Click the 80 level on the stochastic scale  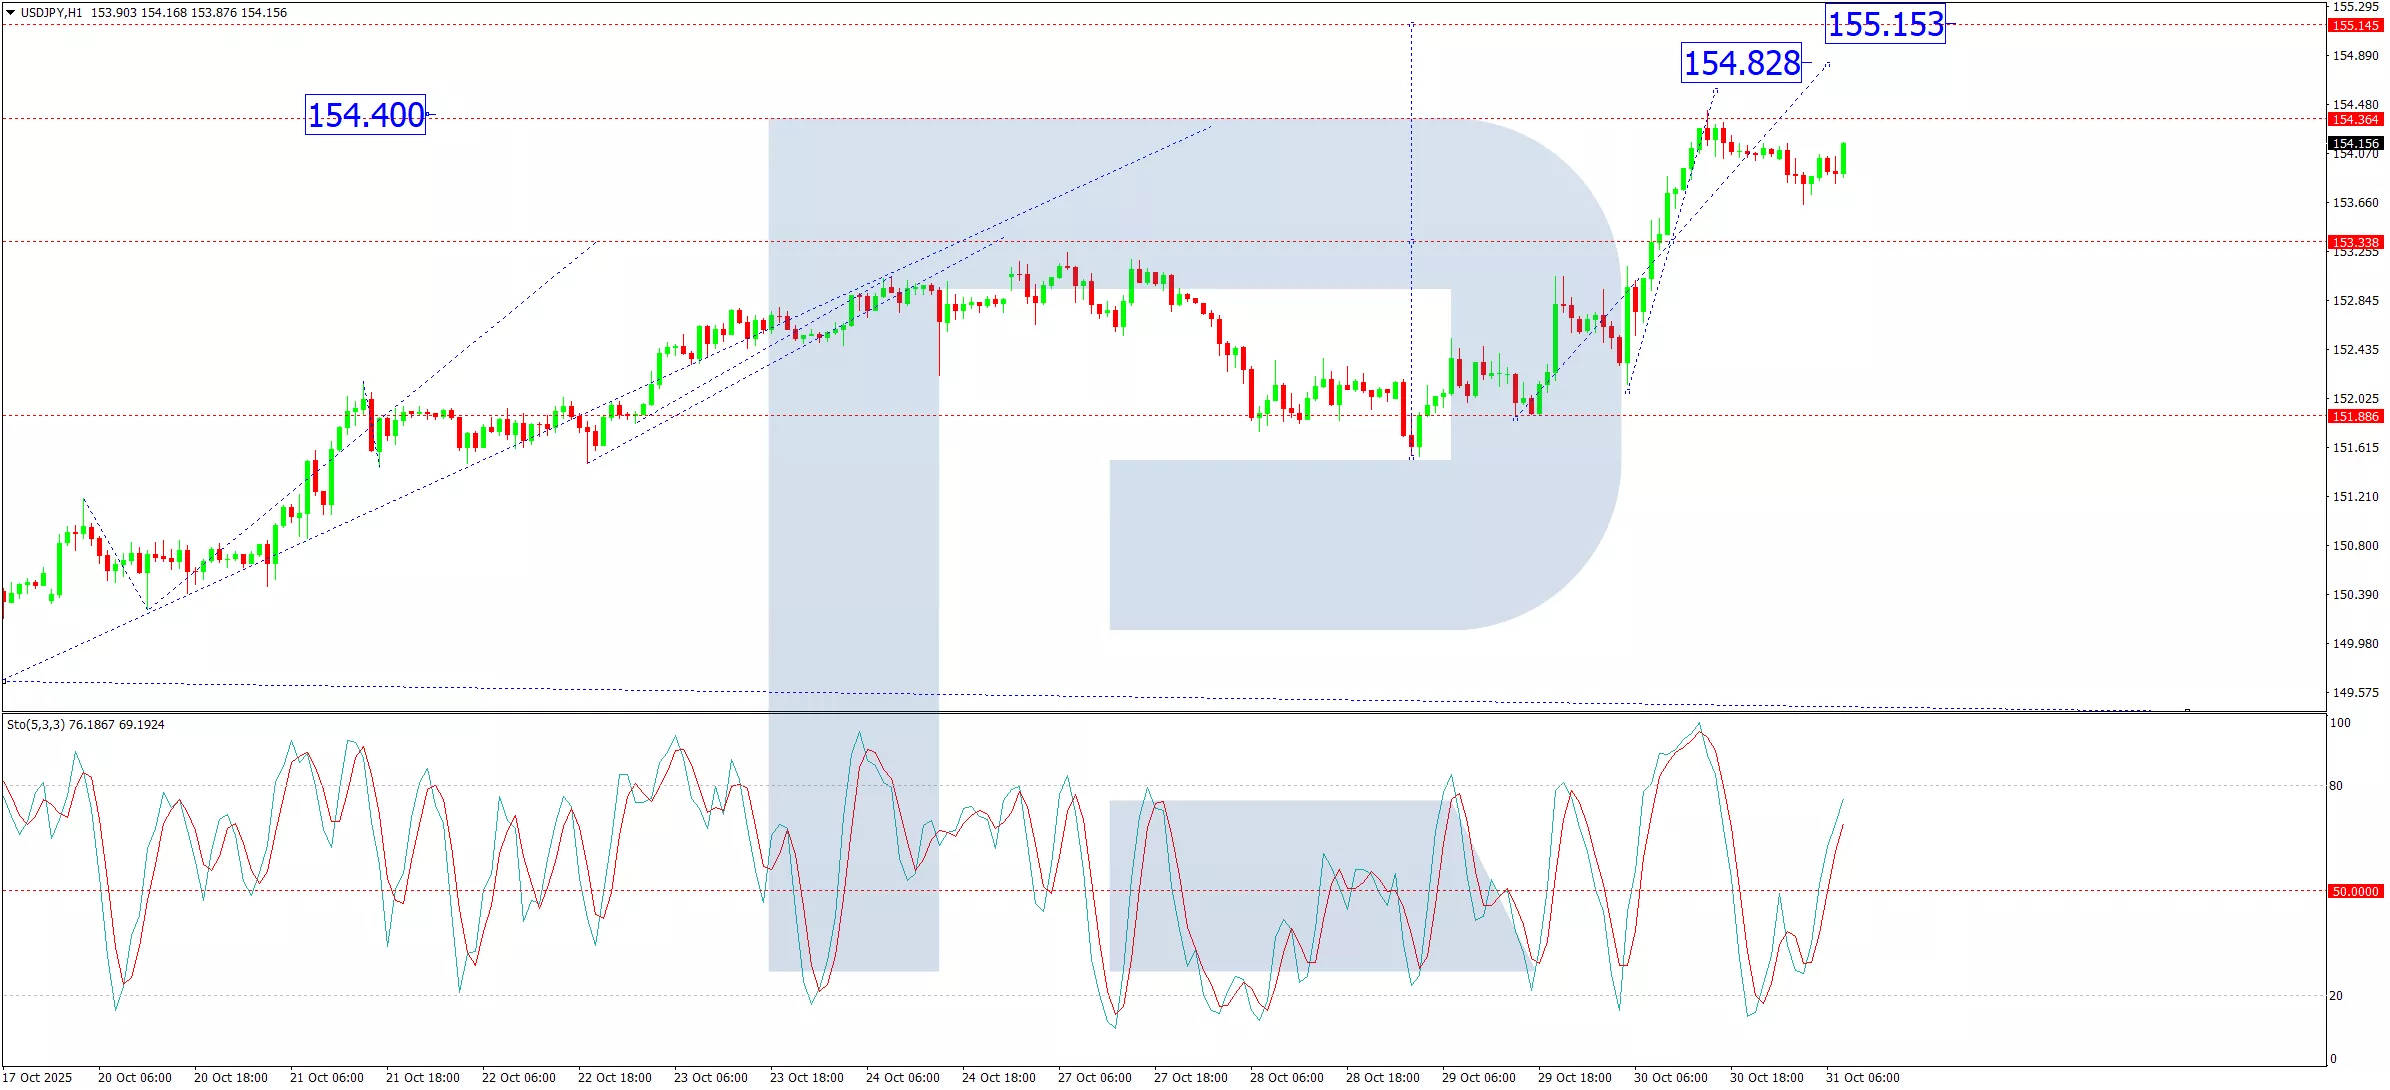click(2336, 786)
